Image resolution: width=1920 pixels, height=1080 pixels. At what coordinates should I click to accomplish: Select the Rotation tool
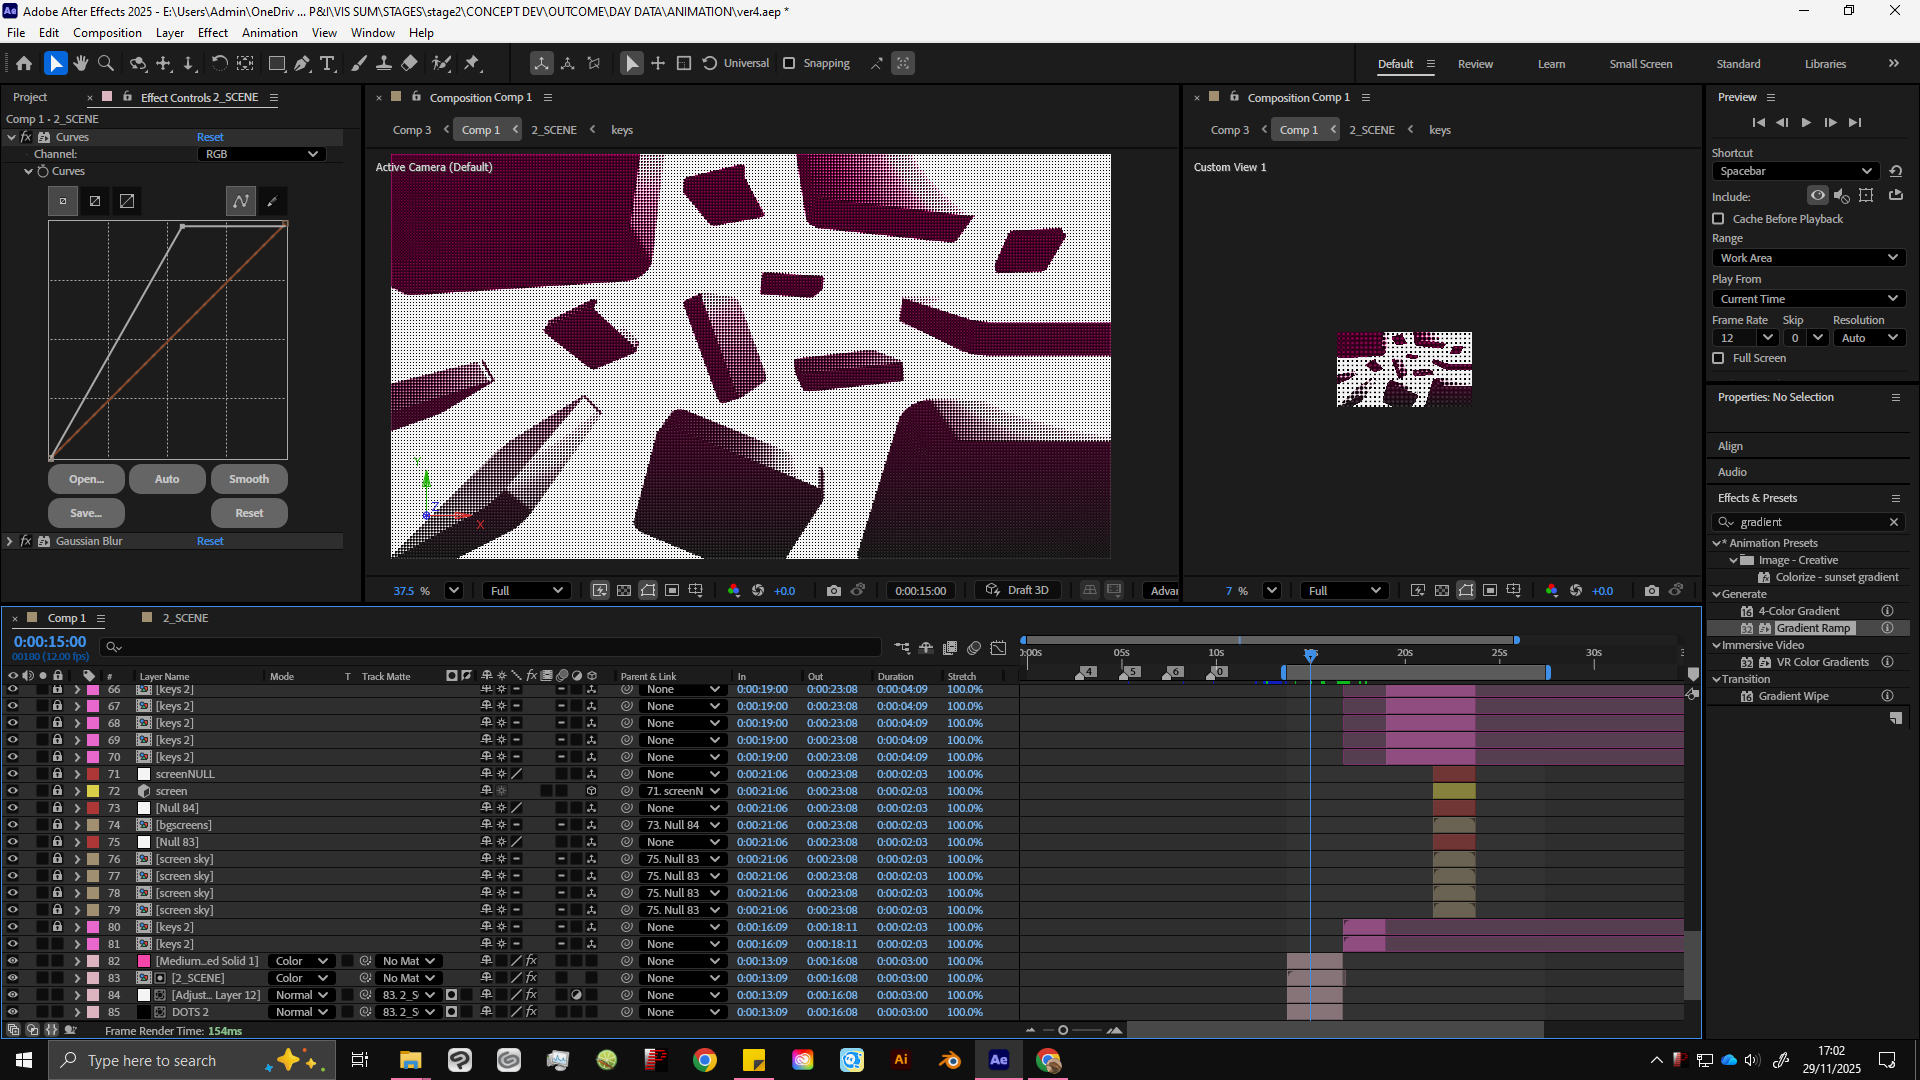pyautogui.click(x=219, y=63)
